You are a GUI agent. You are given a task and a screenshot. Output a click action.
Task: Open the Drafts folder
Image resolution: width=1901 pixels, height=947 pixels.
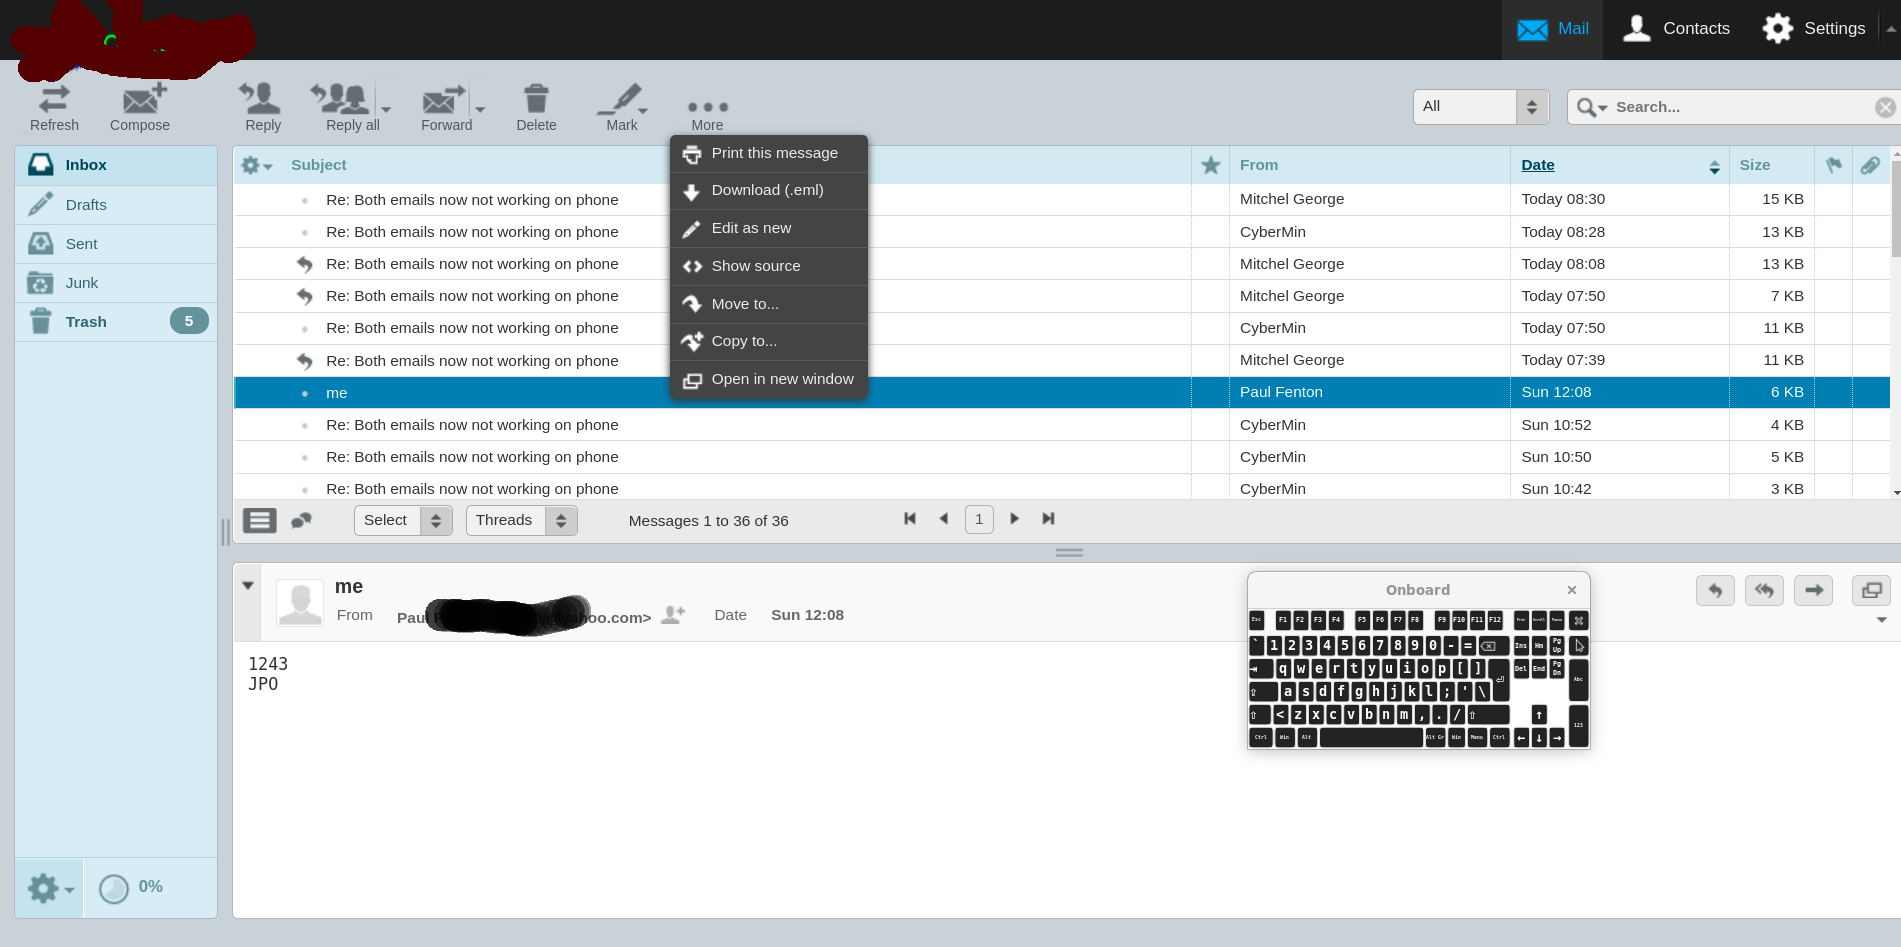116,204
